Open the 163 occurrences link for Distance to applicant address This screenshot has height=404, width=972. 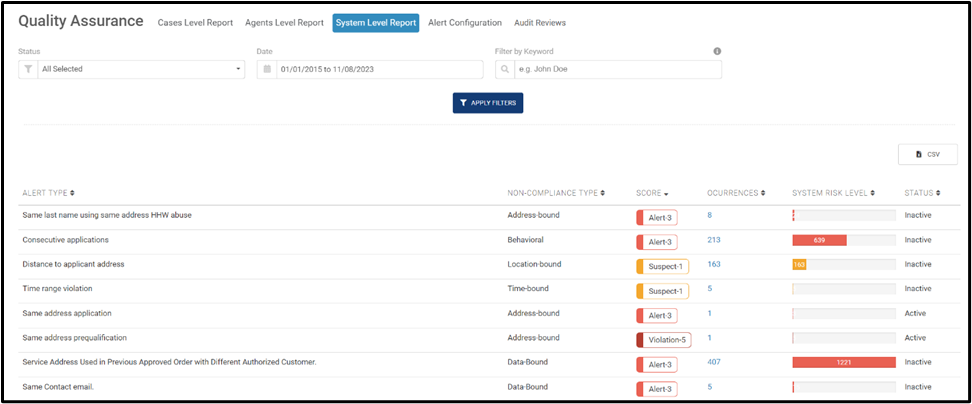[x=714, y=264]
